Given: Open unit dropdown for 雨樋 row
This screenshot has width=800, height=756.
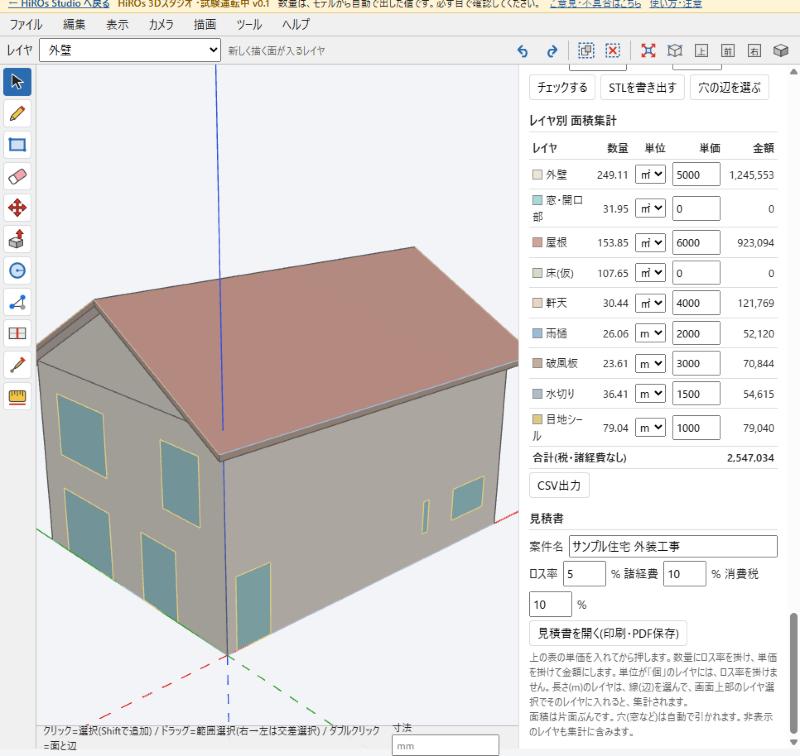Looking at the screenshot, I should pos(650,333).
